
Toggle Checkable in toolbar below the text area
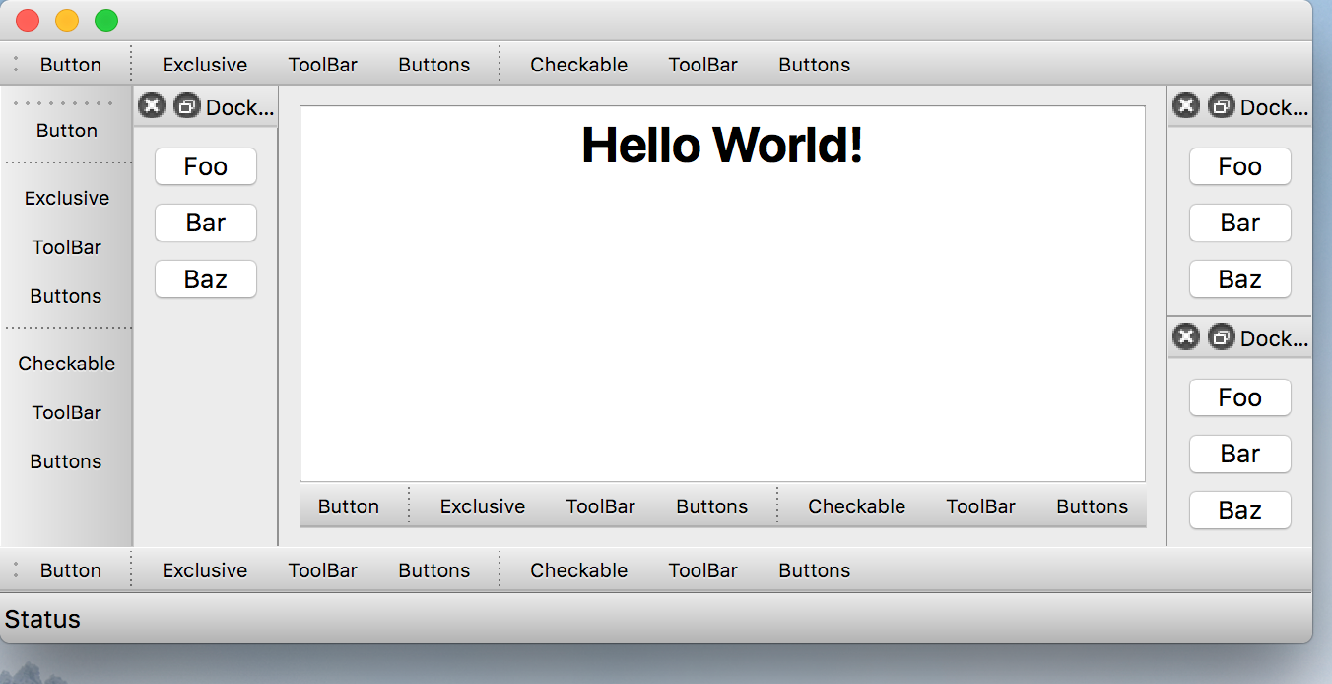pyautogui.click(x=856, y=506)
